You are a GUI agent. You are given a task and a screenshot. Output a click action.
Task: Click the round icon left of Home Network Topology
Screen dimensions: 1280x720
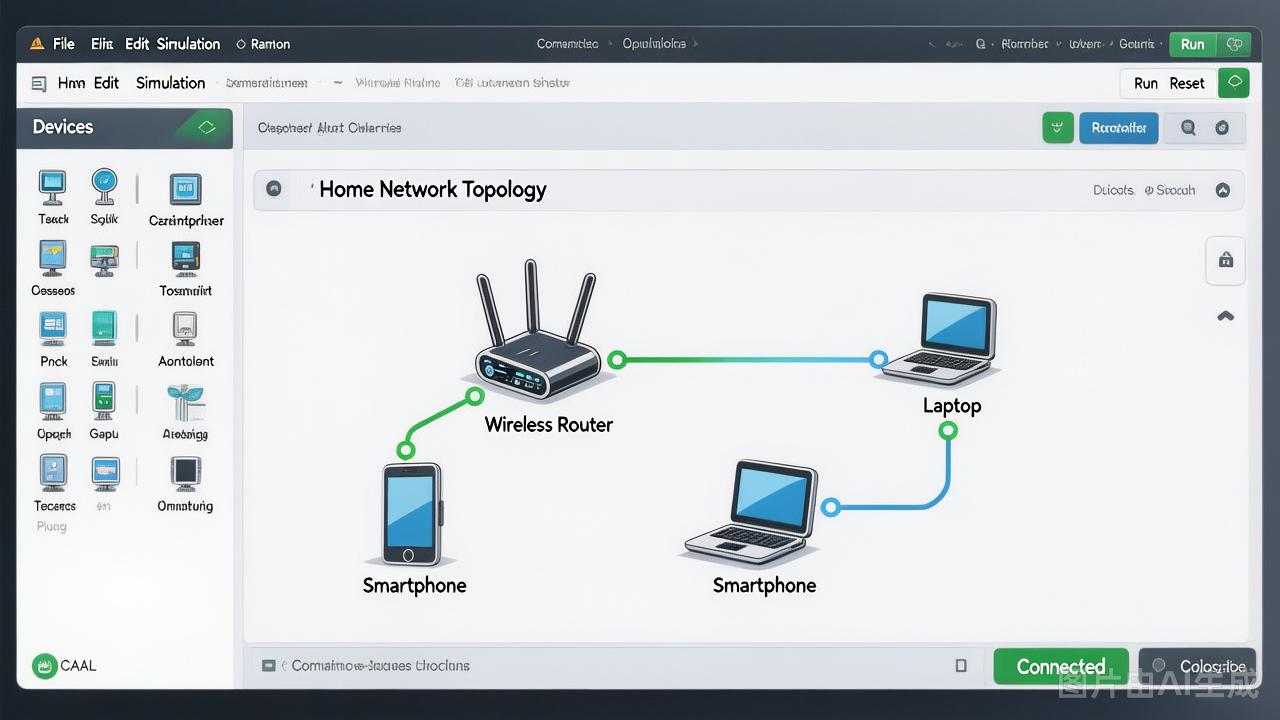(274, 189)
